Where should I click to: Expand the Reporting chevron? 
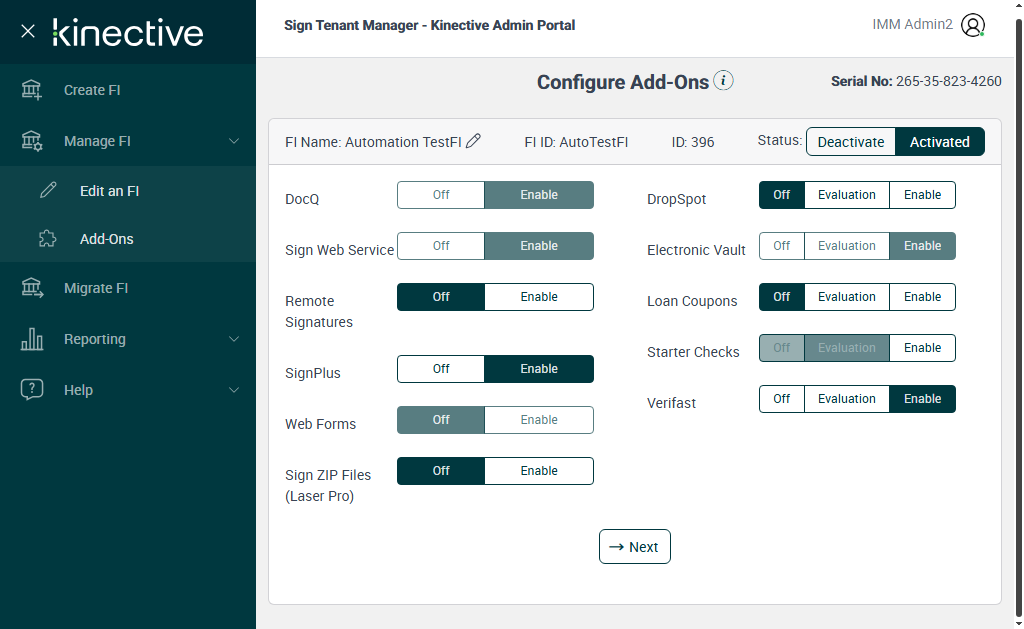[x=234, y=339]
